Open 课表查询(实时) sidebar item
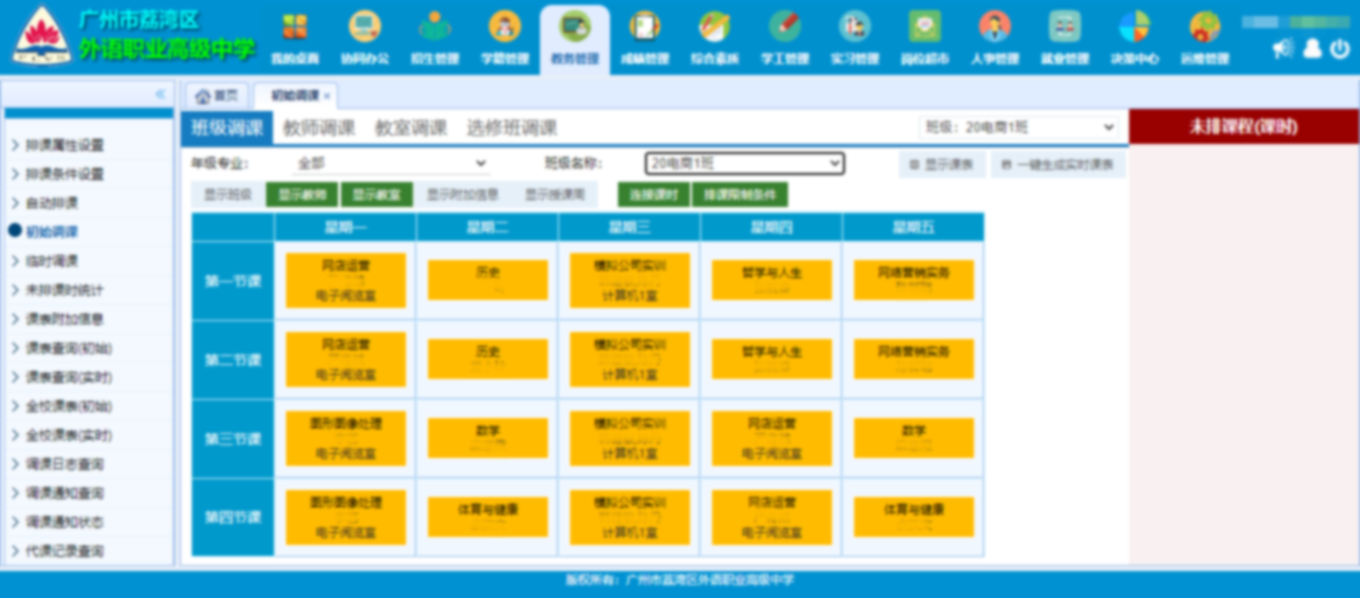1360x598 pixels. pyautogui.click(x=69, y=377)
